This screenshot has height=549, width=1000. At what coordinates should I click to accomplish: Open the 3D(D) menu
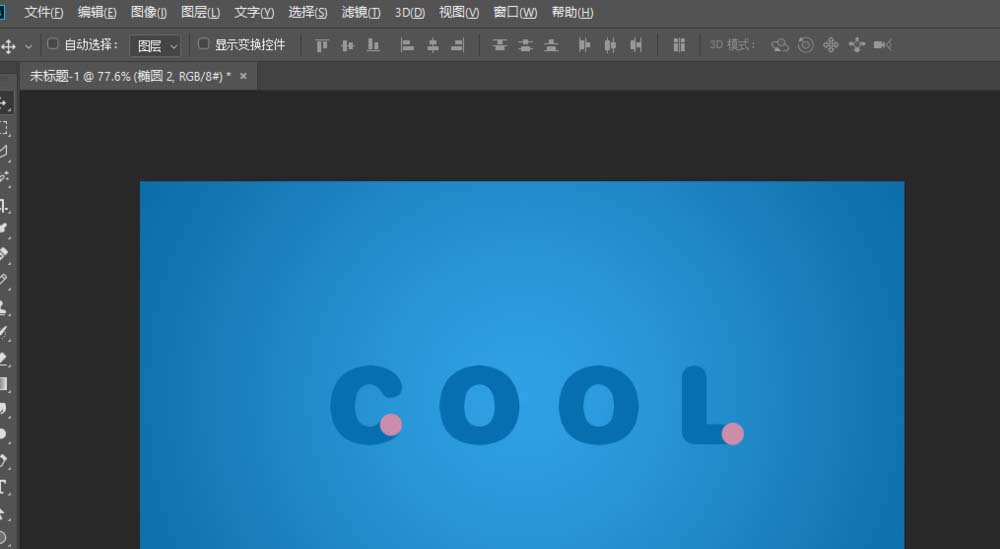pos(409,12)
